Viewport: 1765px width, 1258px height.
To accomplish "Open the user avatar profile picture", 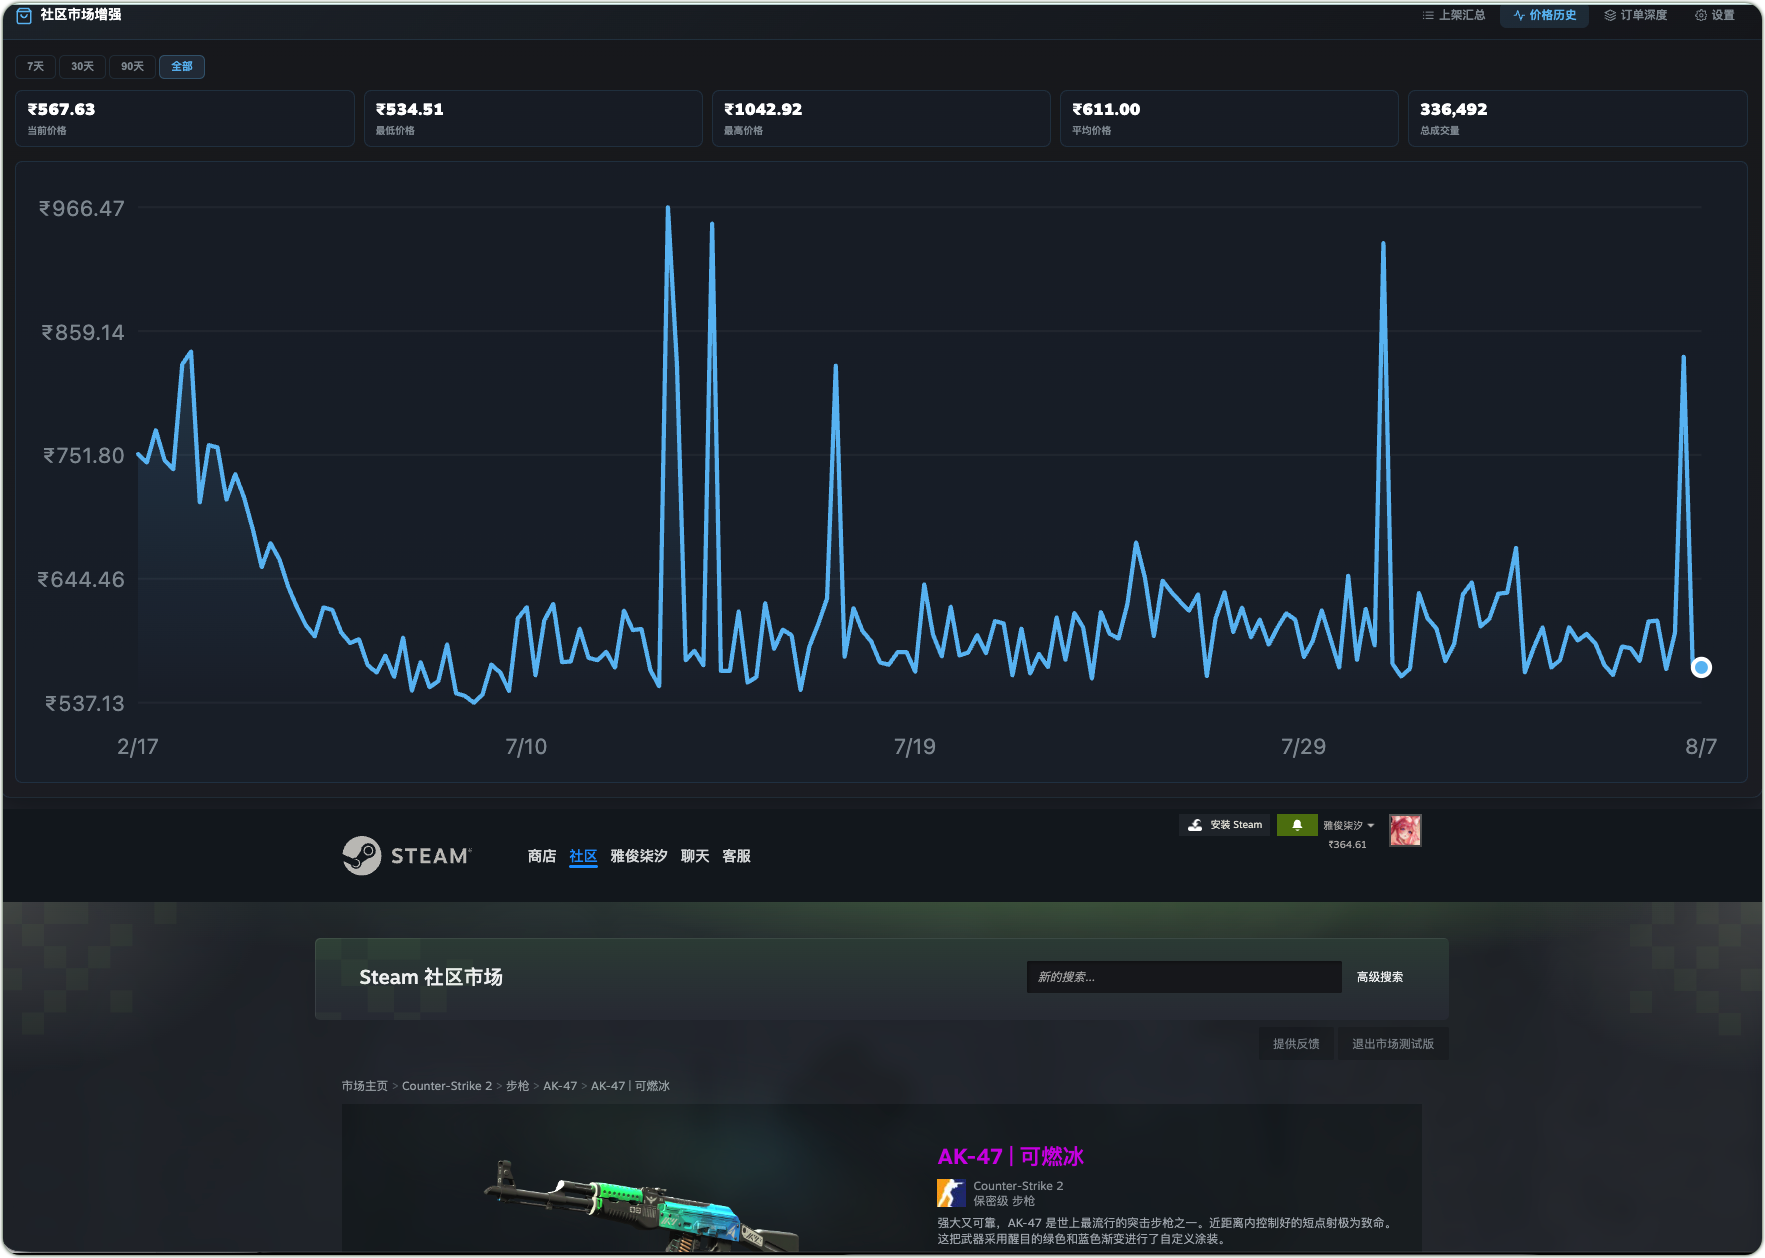I will (1405, 830).
